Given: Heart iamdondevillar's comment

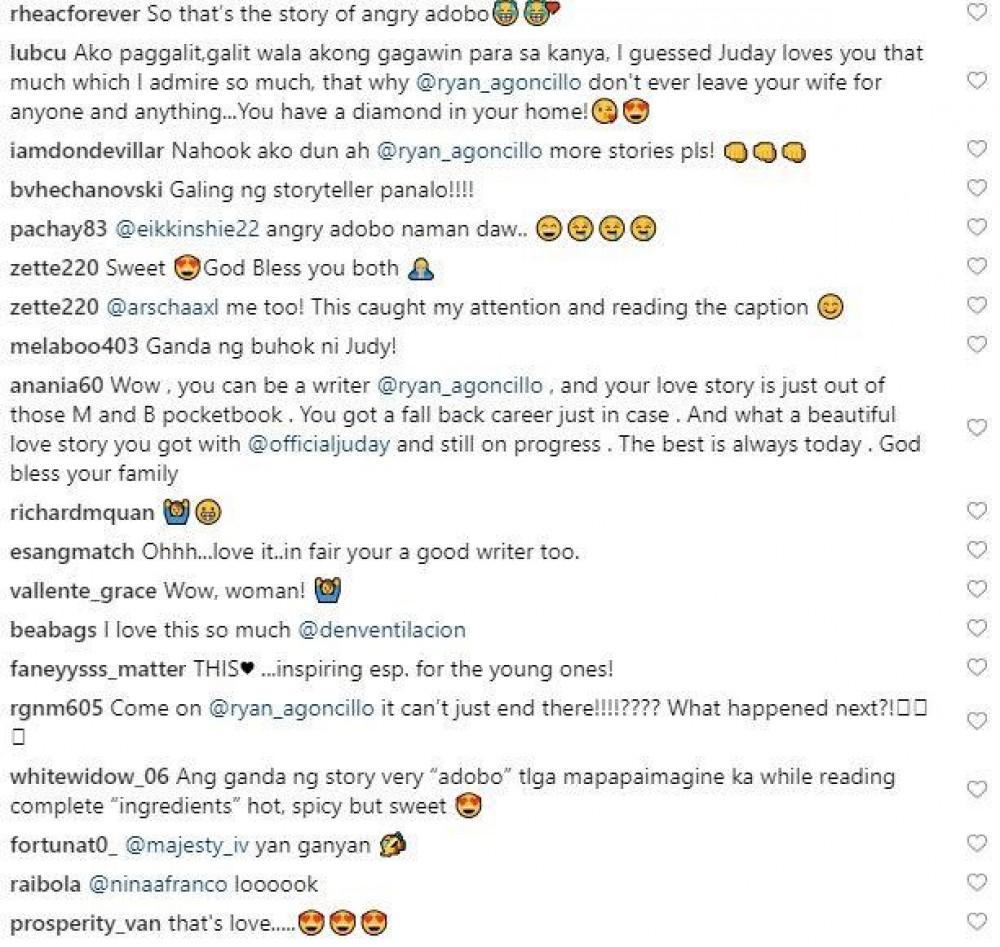Looking at the screenshot, I should [x=977, y=150].
